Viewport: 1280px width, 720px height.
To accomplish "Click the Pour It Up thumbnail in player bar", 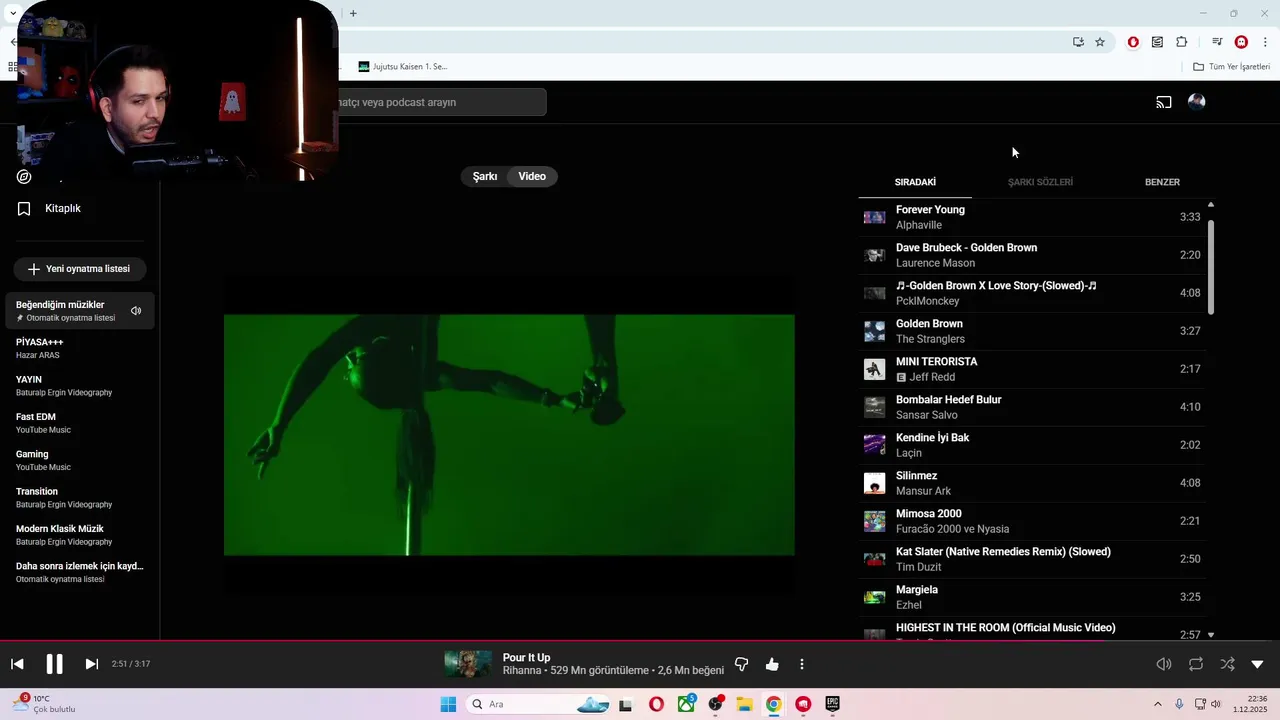I will click(468, 664).
